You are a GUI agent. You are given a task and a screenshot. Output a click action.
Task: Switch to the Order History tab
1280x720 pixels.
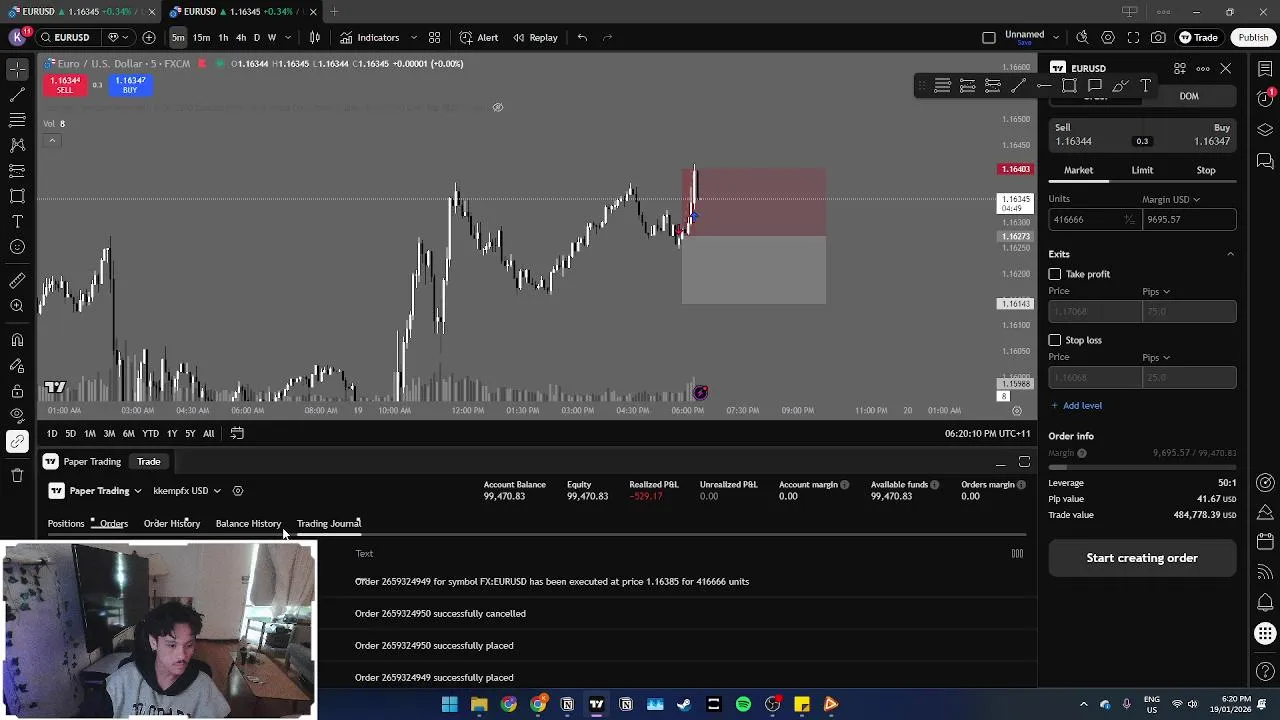[172, 523]
